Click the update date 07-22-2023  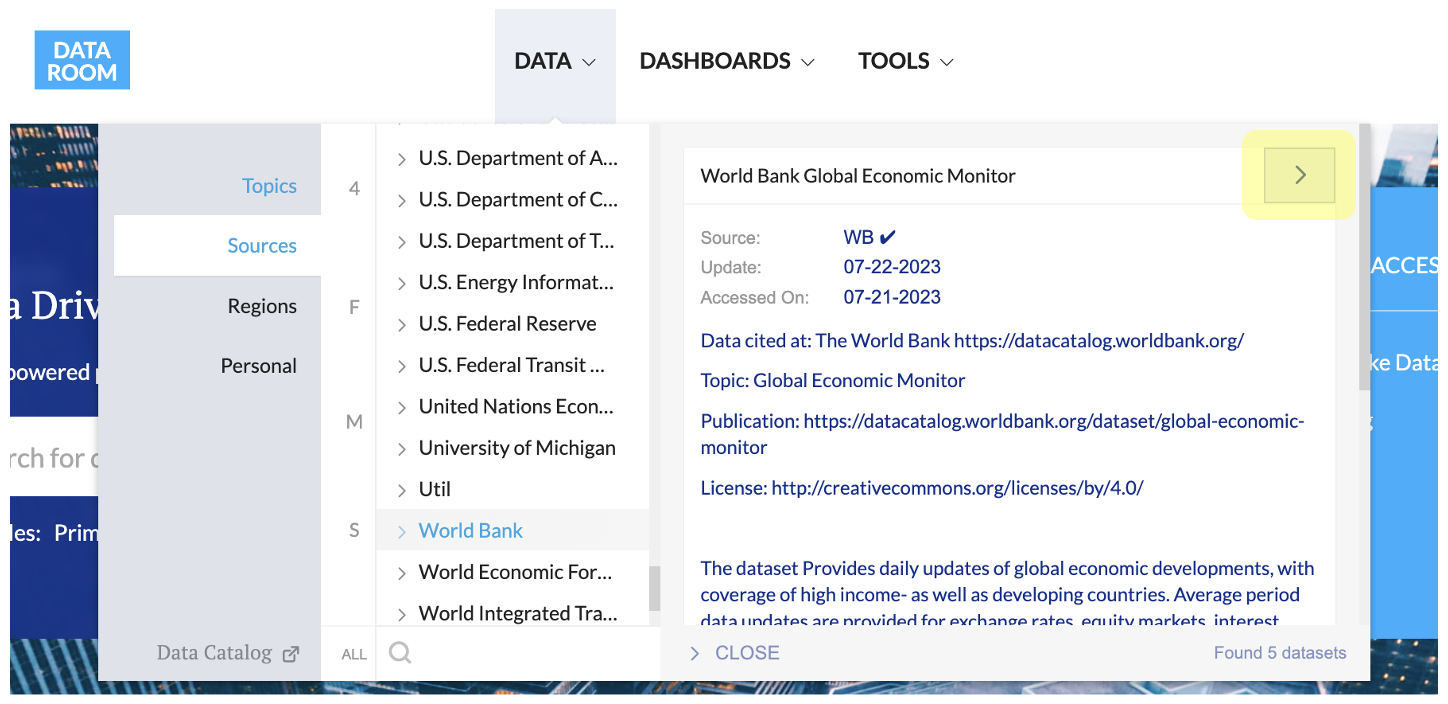892,268
